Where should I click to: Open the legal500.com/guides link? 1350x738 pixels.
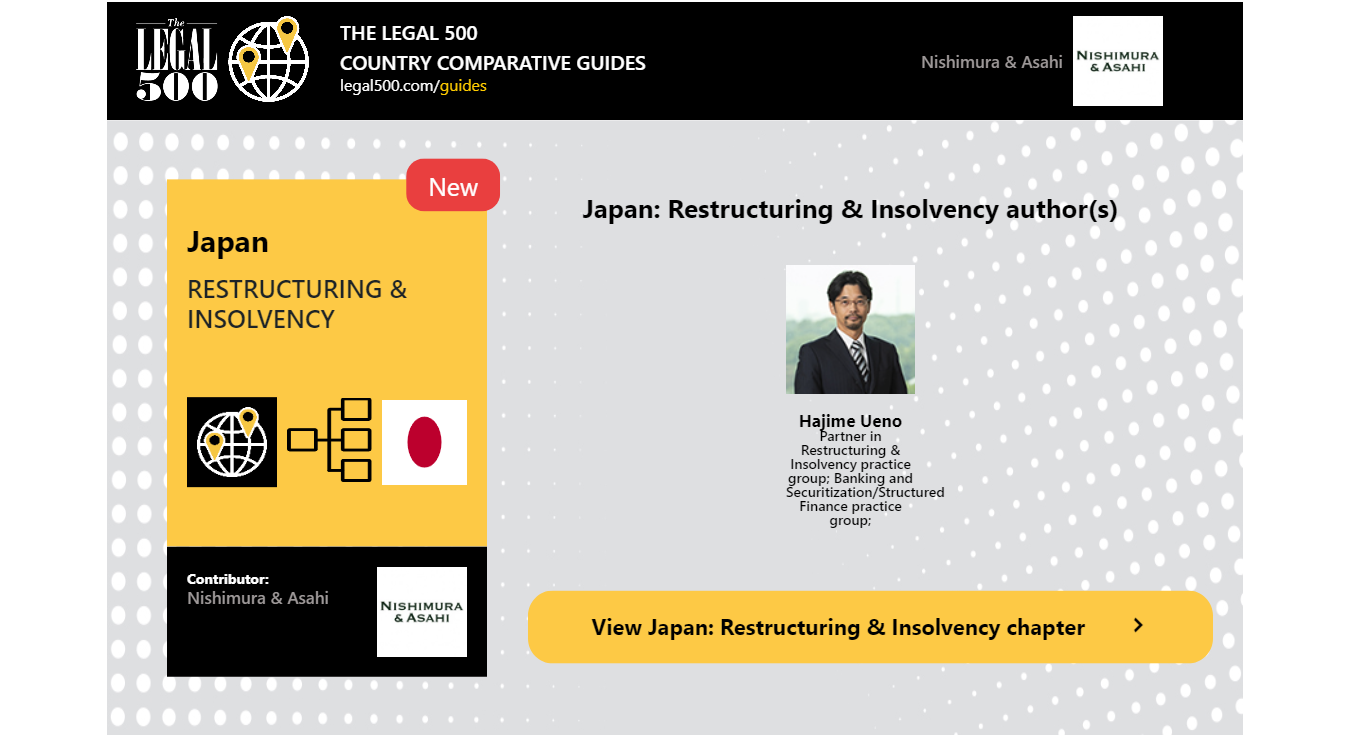coord(413,86)
